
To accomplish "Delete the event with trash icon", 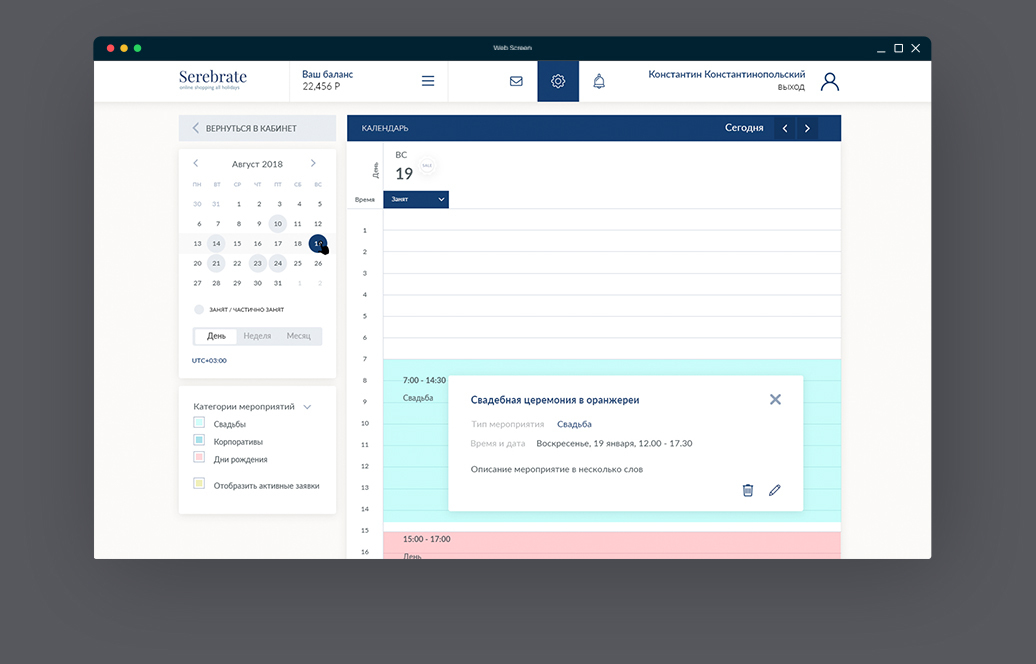I will 747,490.
